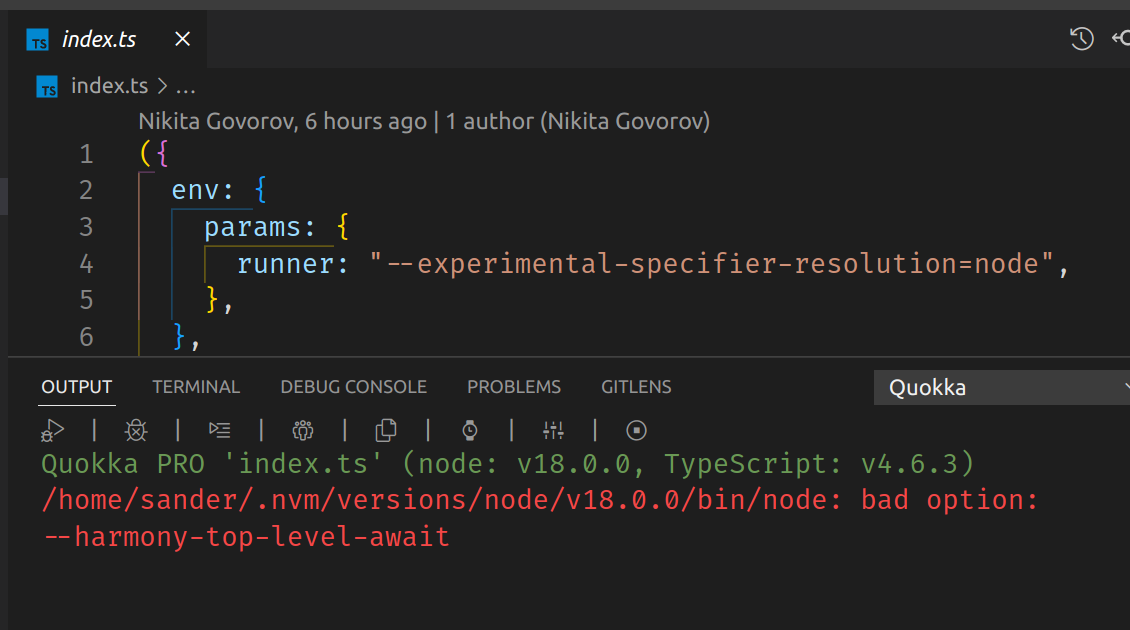Viewport: 1130px width, 630px height.
Task: Open the GITLENS panel tab
Action: point(636,386)
